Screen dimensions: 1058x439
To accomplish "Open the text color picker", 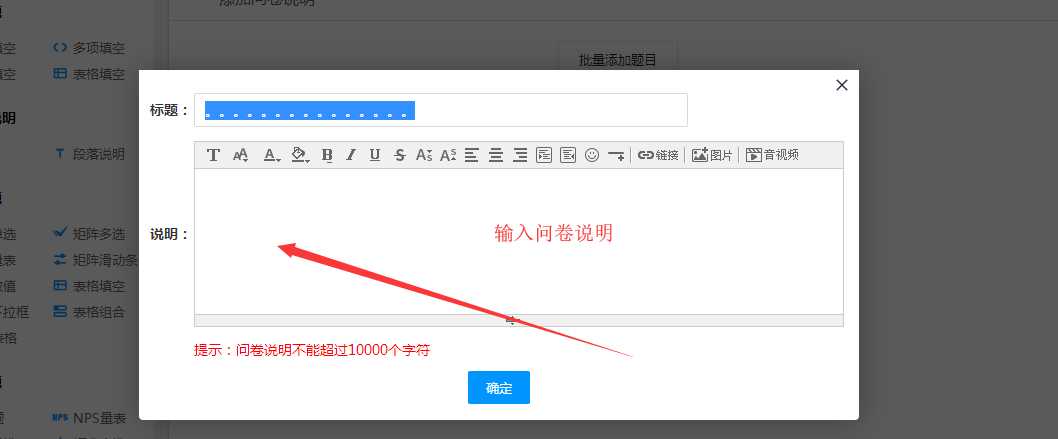I will coord(271,155).
